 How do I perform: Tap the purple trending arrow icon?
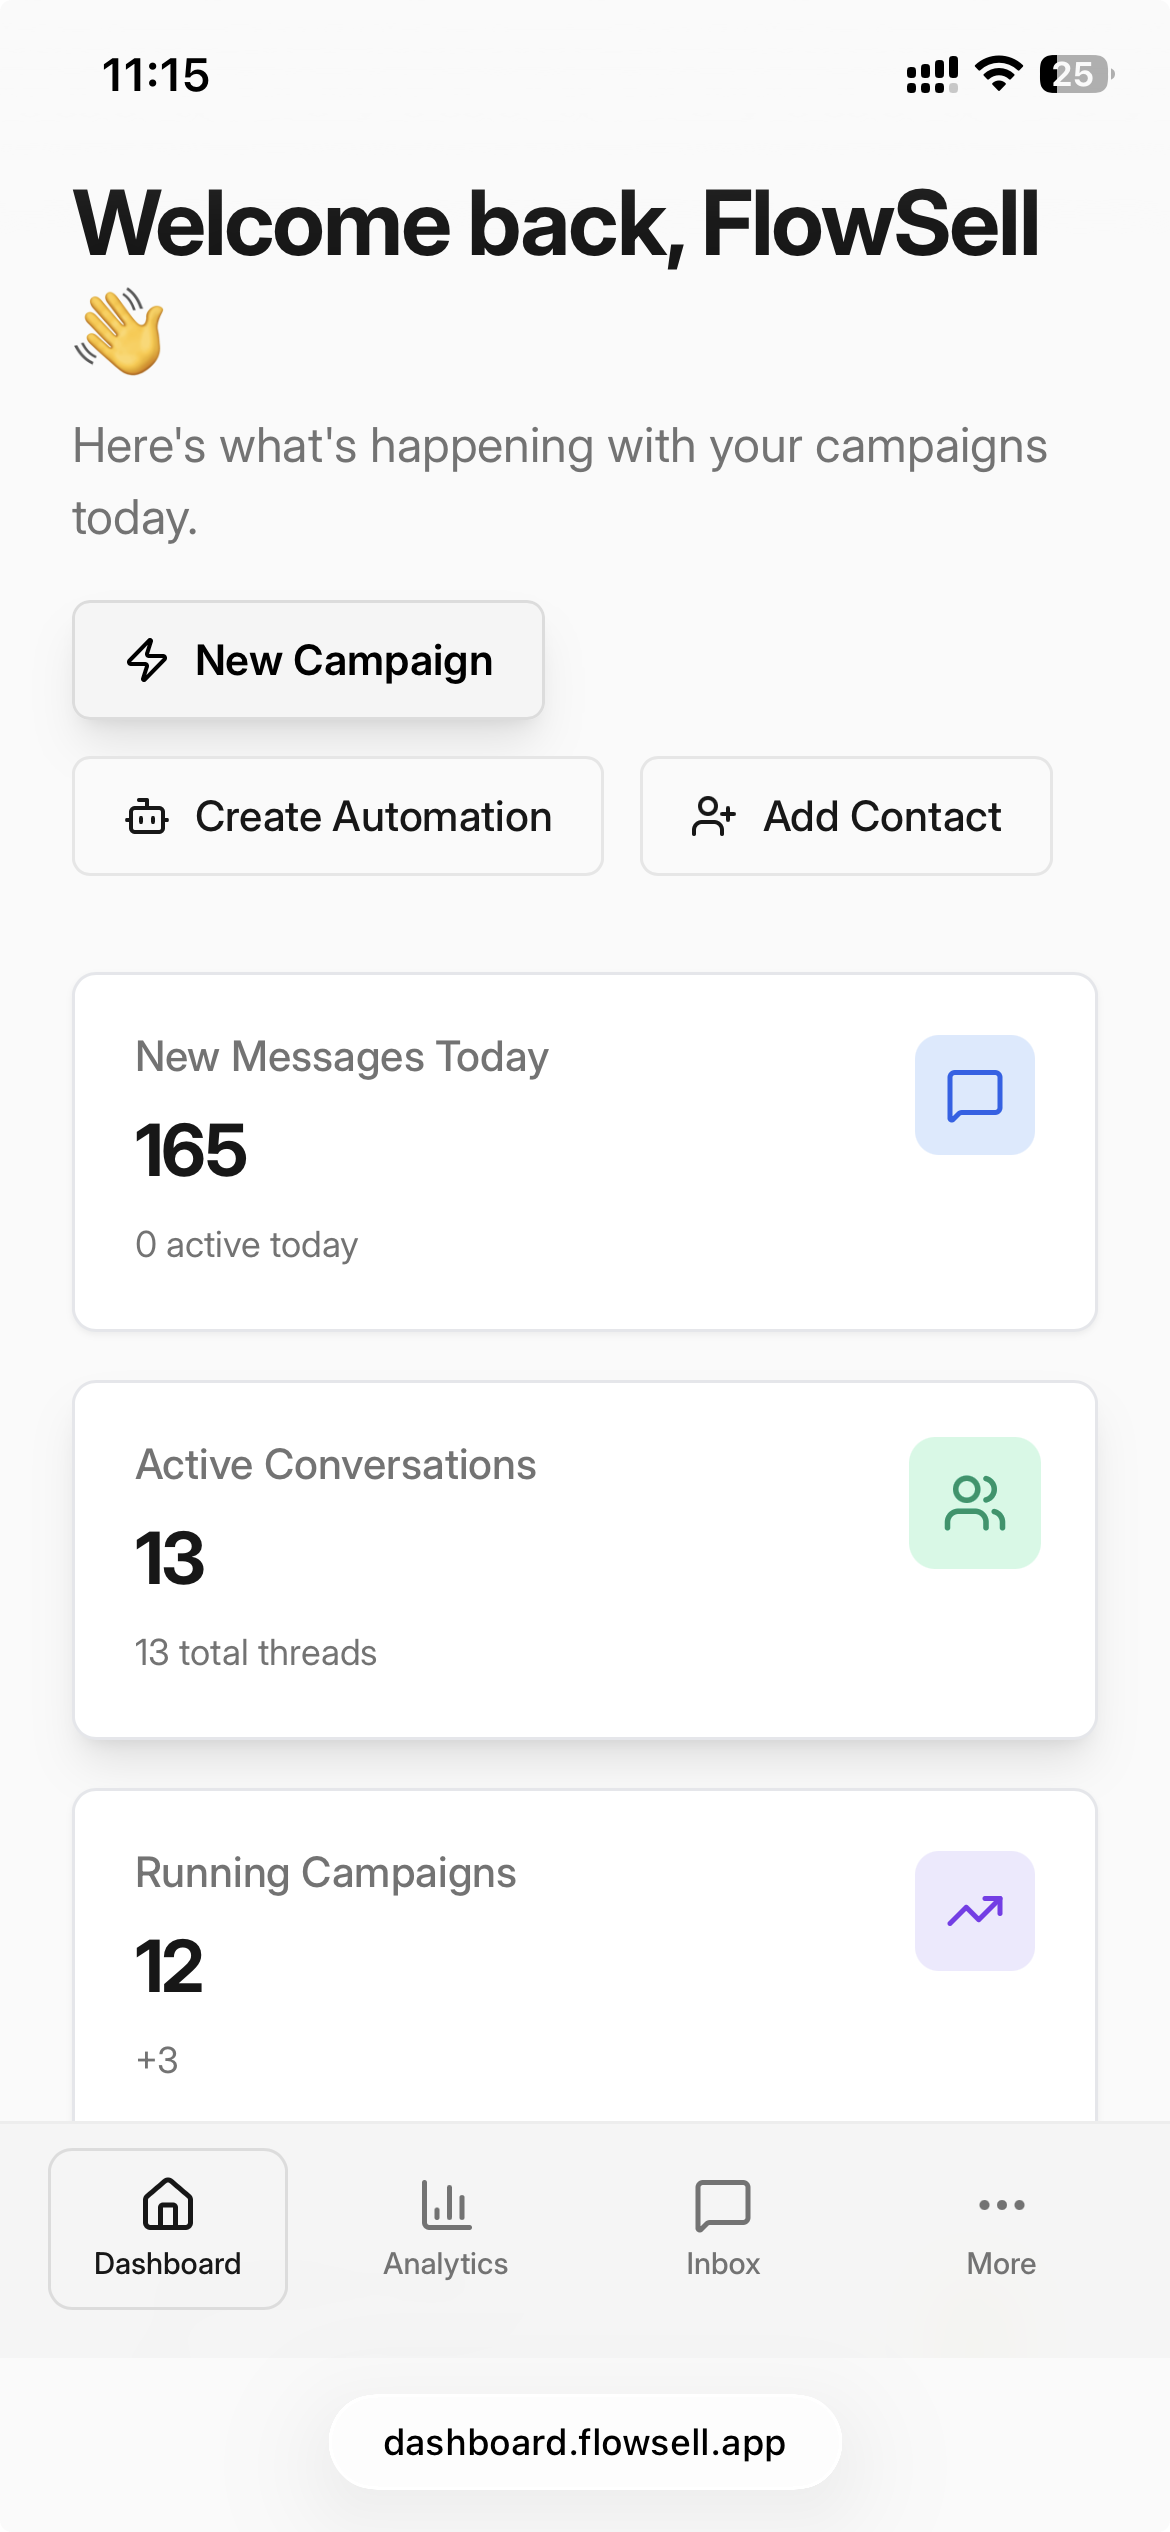[975, 1911]
